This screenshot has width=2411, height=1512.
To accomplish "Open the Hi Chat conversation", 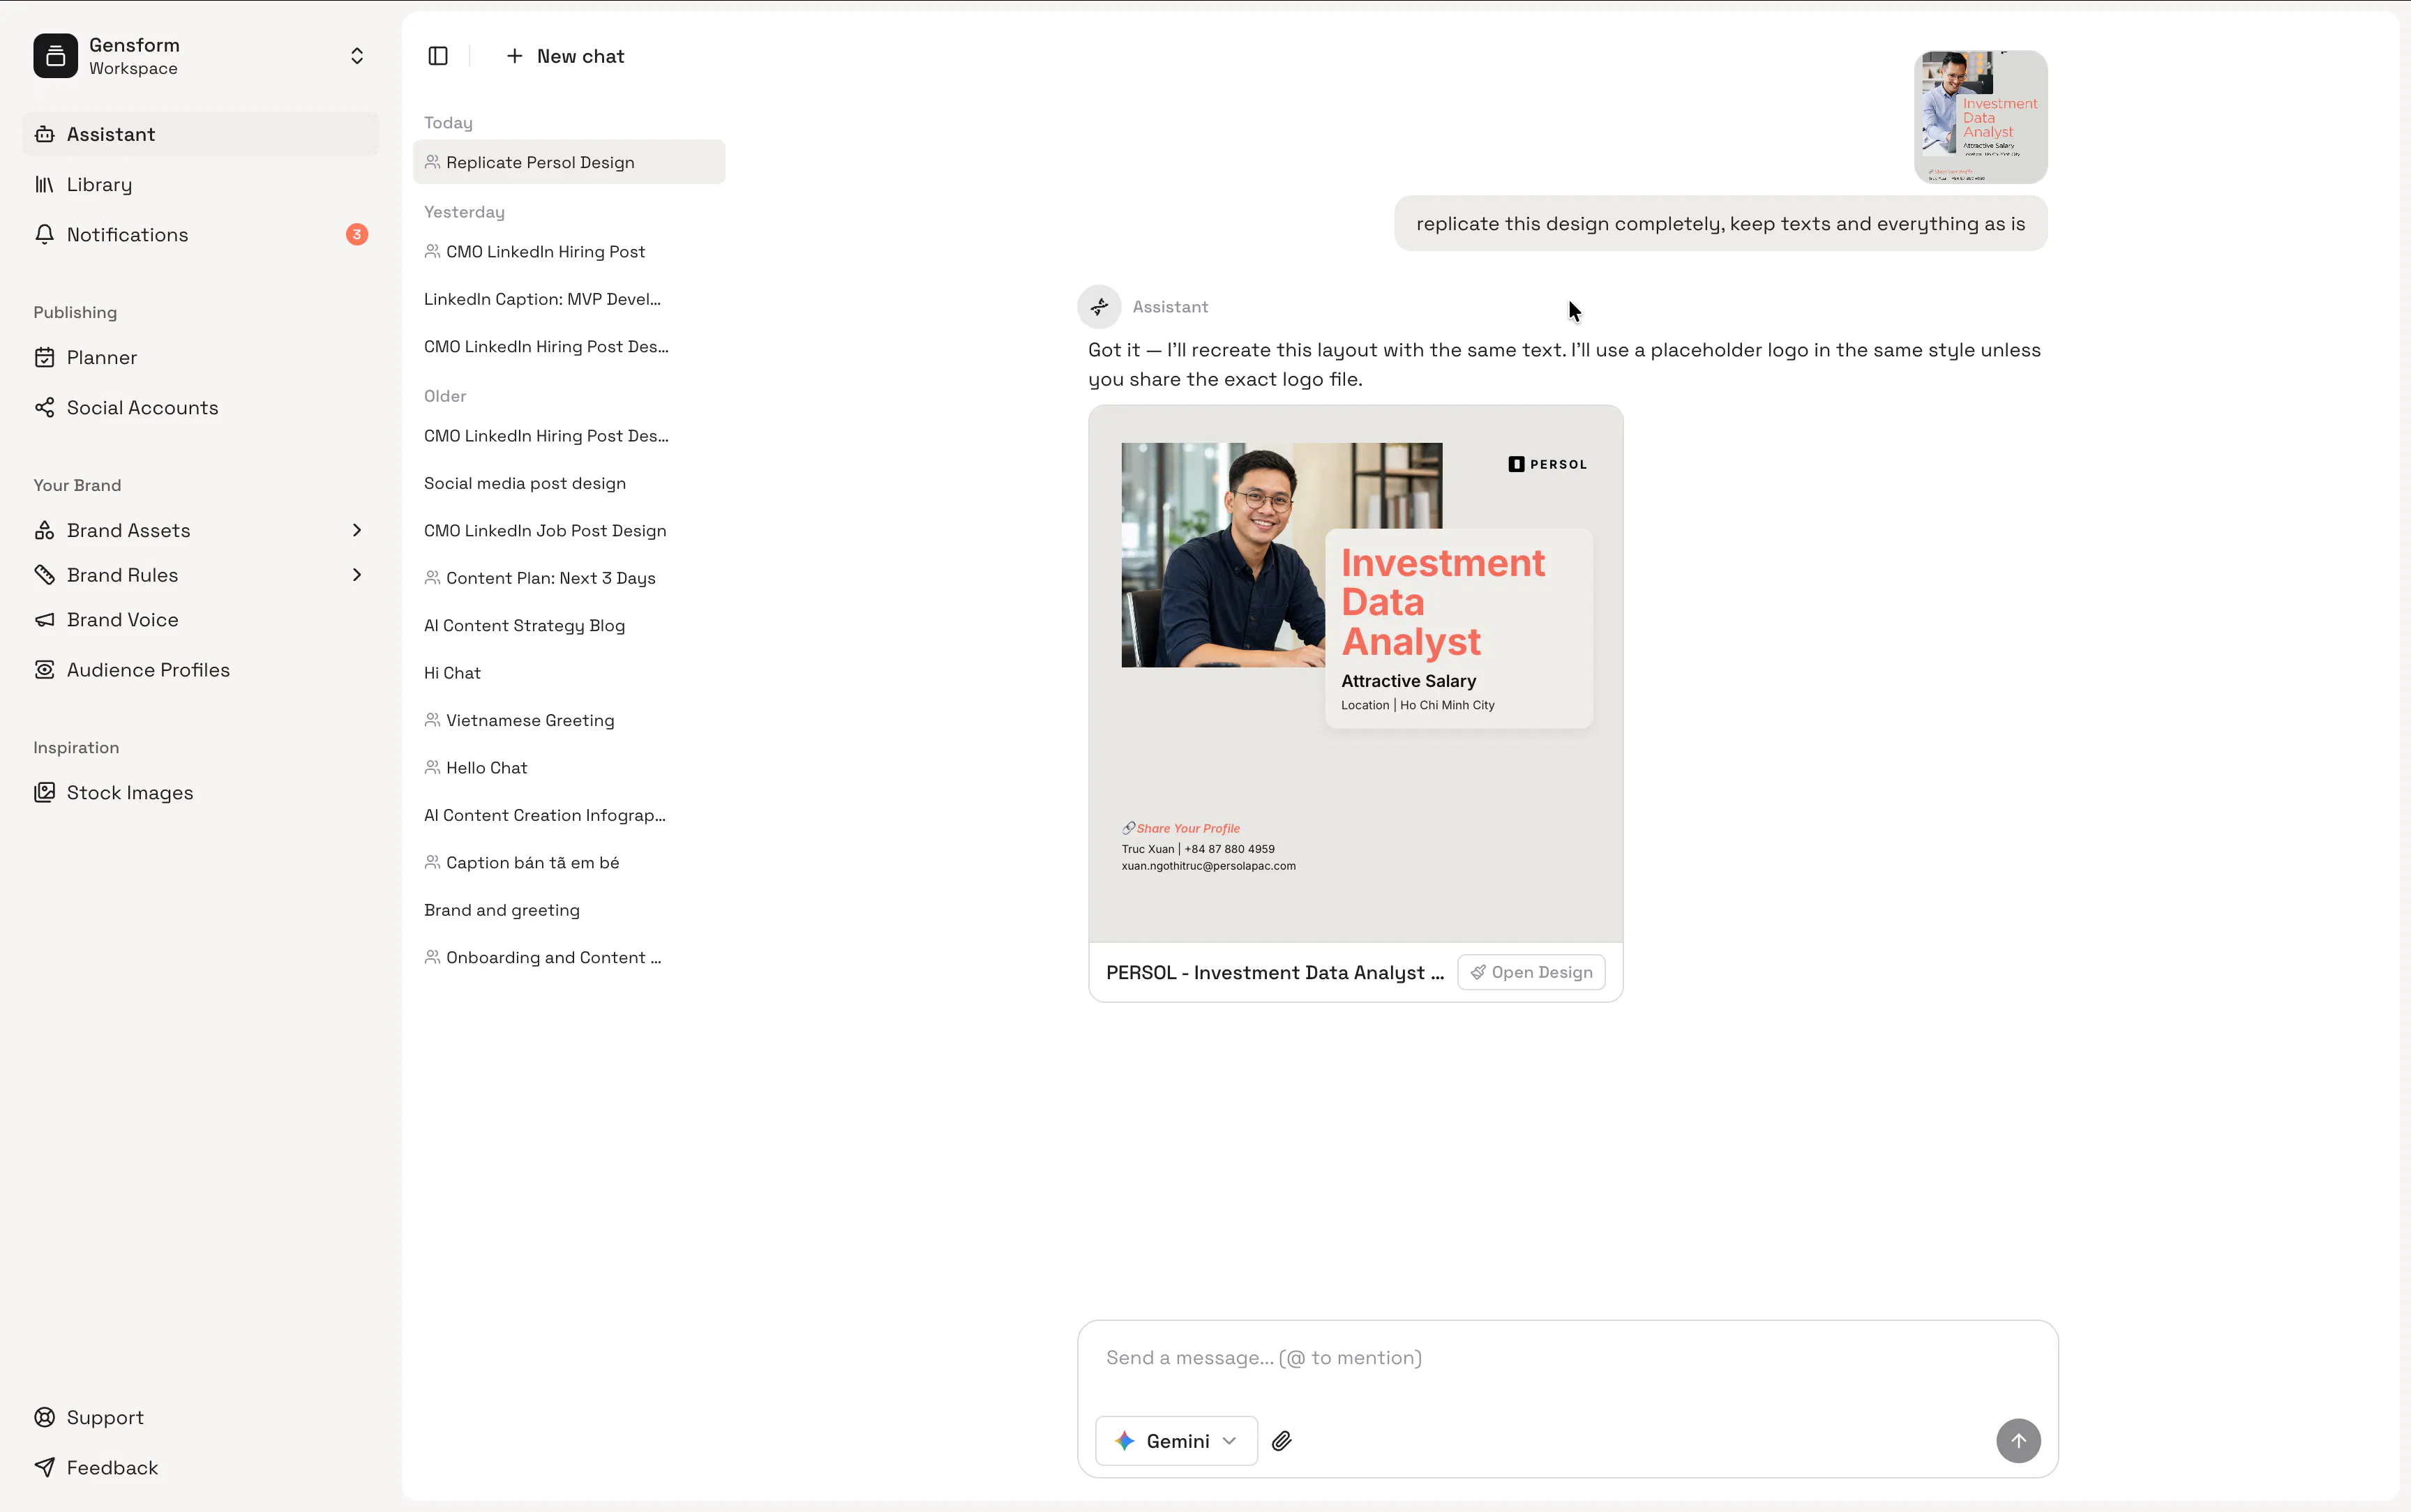I will [569, 673].
